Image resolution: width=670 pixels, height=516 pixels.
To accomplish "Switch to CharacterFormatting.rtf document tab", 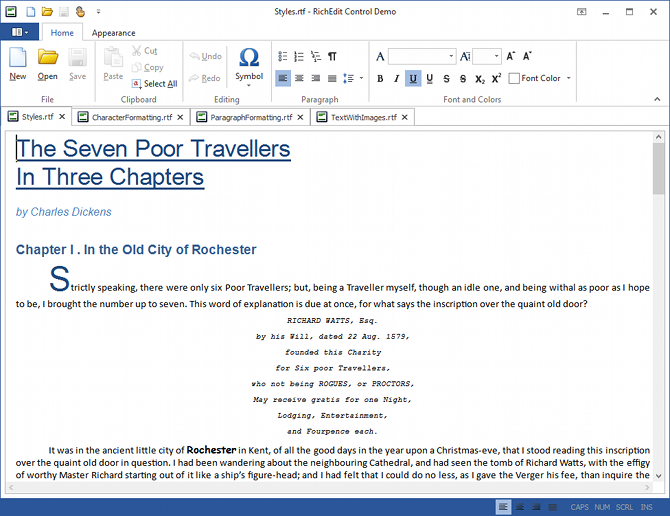I will point(132,117).
